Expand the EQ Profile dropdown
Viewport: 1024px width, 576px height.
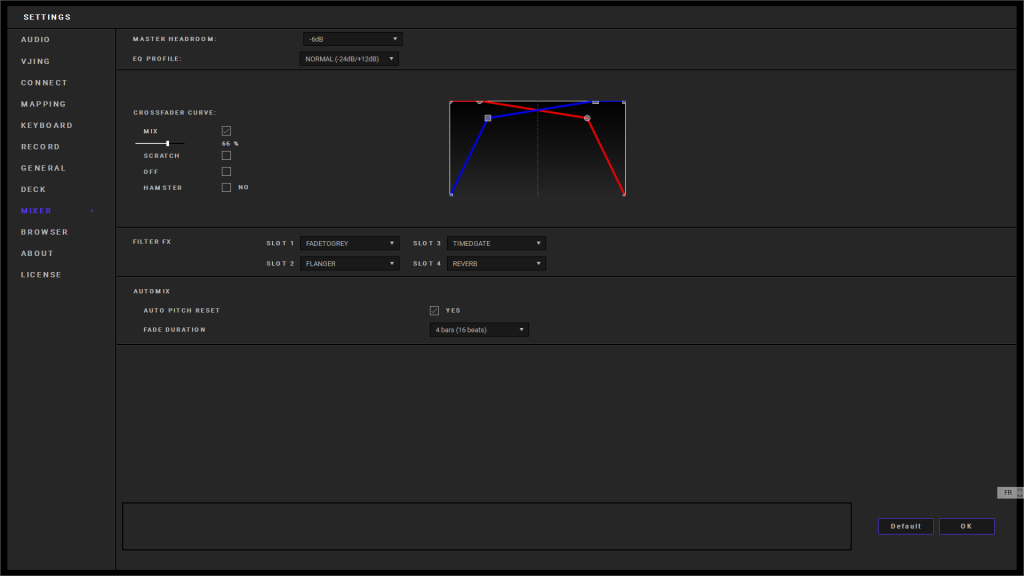[x=348, y=59]
